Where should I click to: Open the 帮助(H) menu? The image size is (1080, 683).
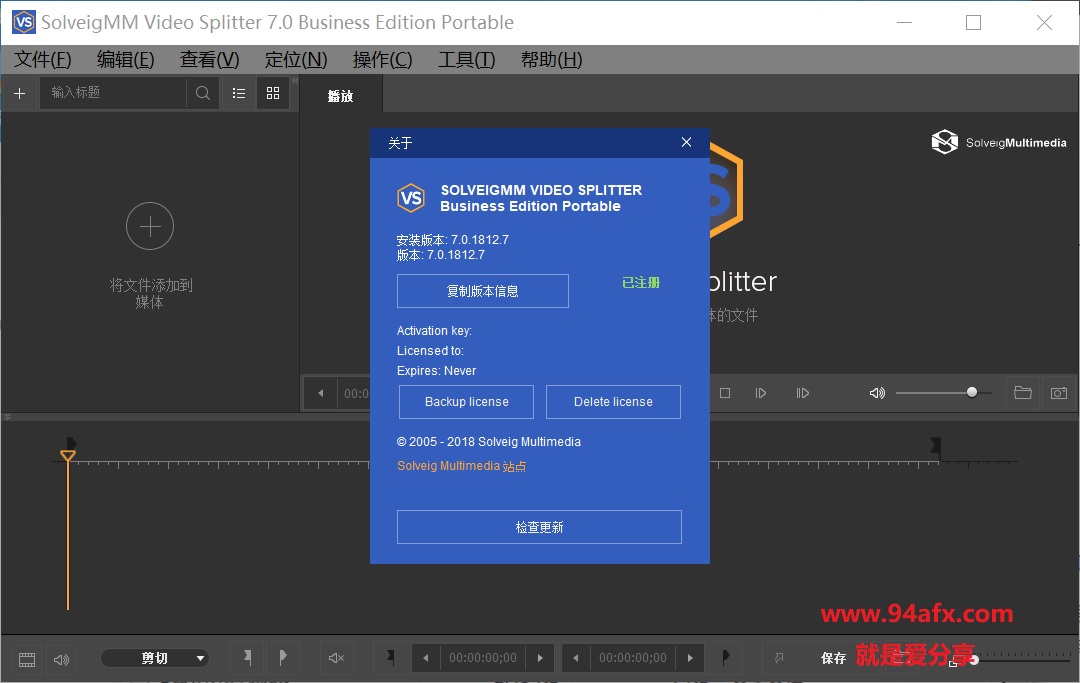click(552, 60)
